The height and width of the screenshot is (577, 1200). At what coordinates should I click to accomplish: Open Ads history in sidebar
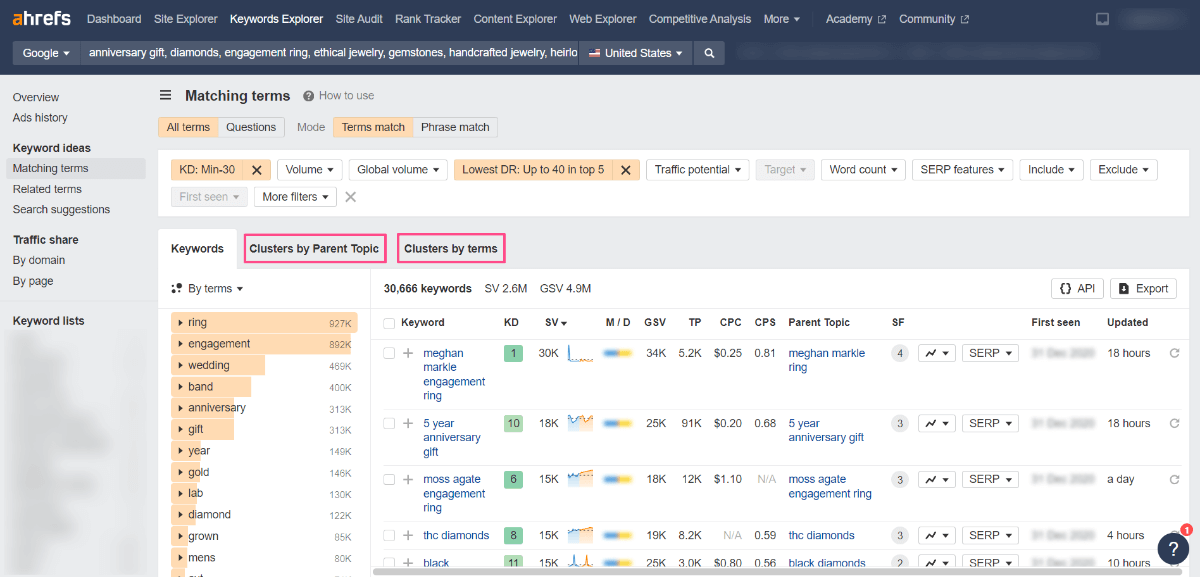pyautogui.click(x=40, y=118)
